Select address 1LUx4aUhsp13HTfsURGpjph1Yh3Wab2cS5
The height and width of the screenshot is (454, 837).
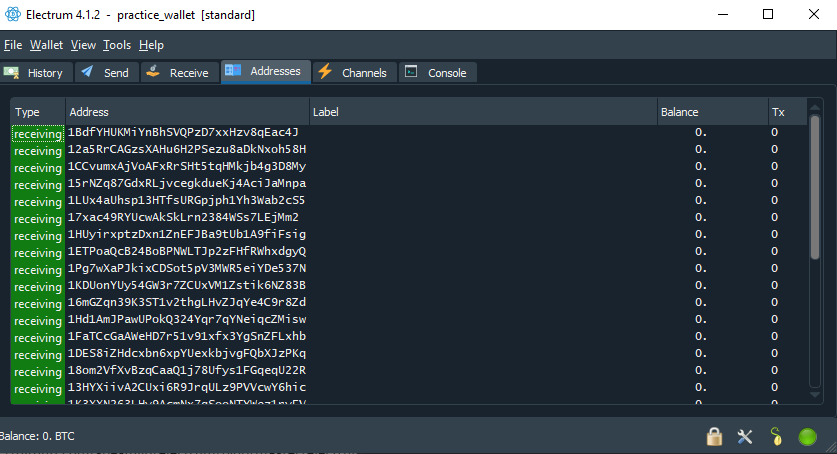186,201
